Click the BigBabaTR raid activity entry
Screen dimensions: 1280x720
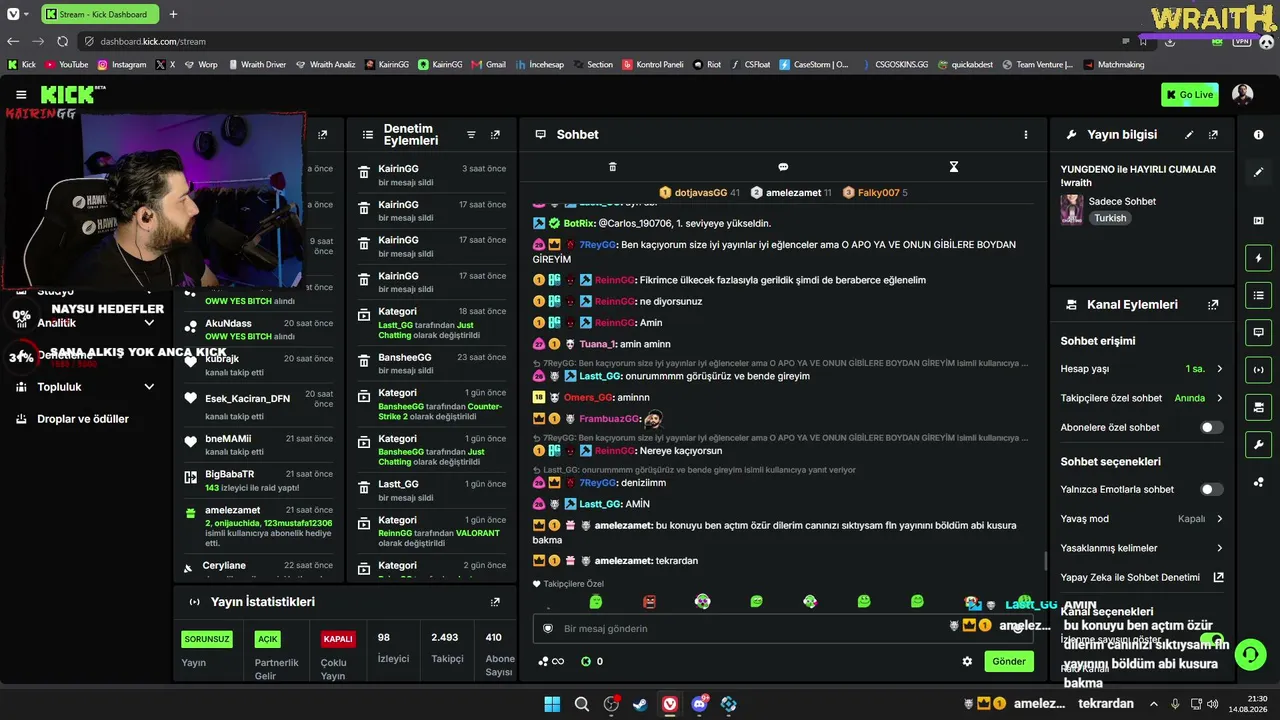point(259,481)
